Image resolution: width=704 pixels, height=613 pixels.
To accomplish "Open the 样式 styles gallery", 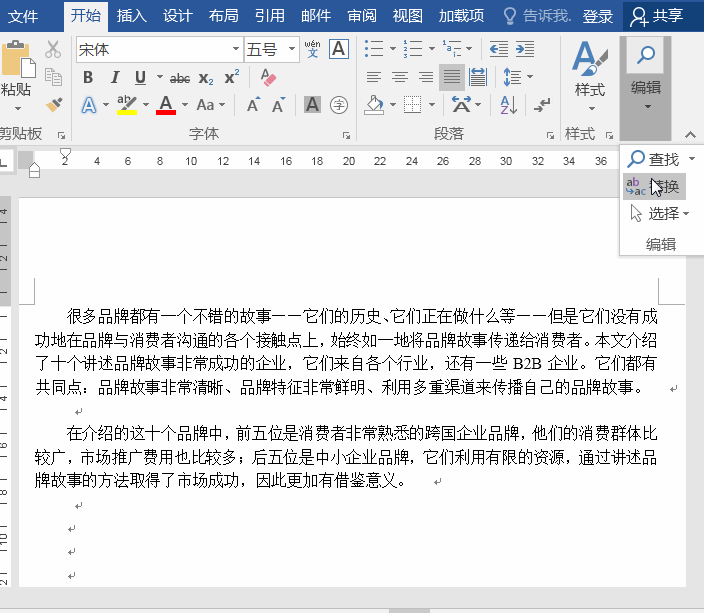I will click(590, 76).
